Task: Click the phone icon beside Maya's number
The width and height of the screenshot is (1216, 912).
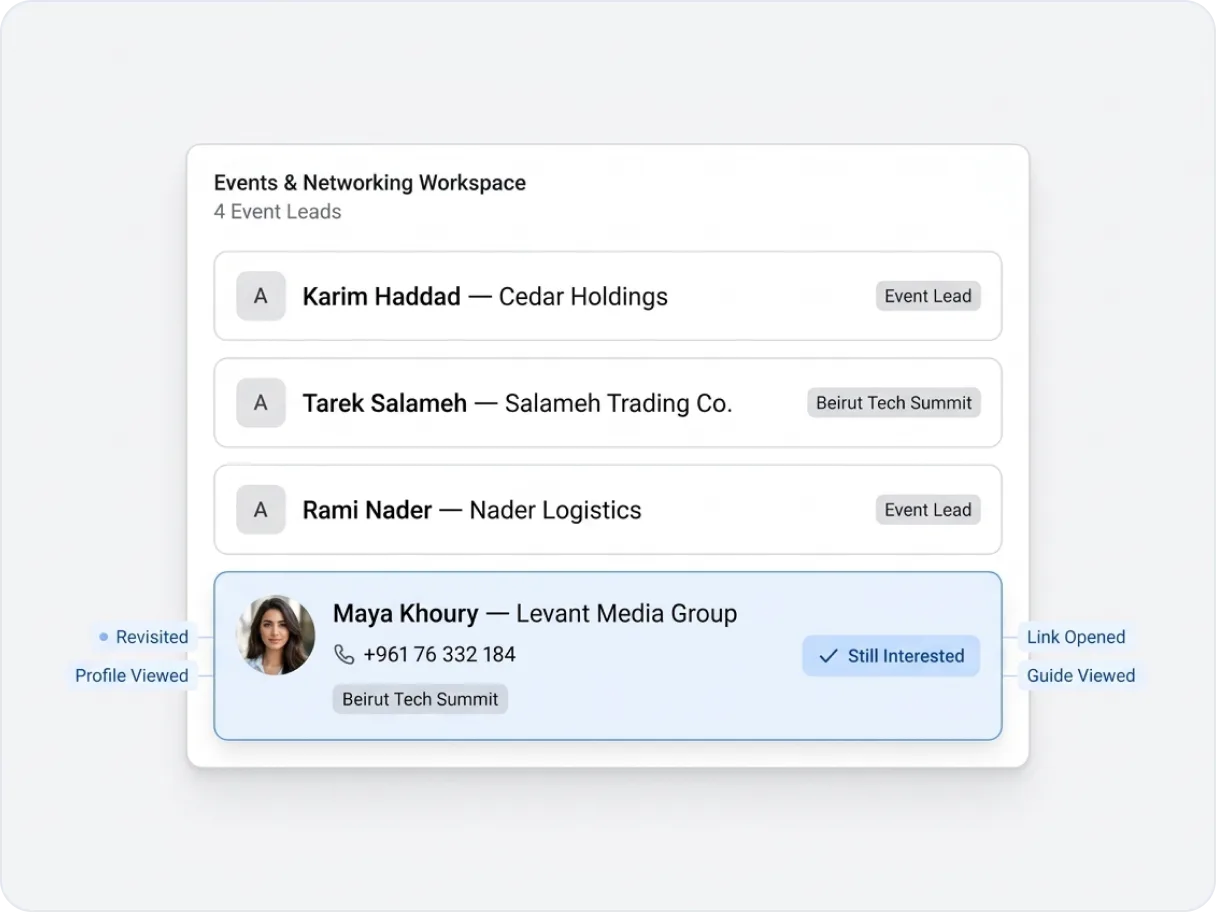Action: click(x=345, y=654)
